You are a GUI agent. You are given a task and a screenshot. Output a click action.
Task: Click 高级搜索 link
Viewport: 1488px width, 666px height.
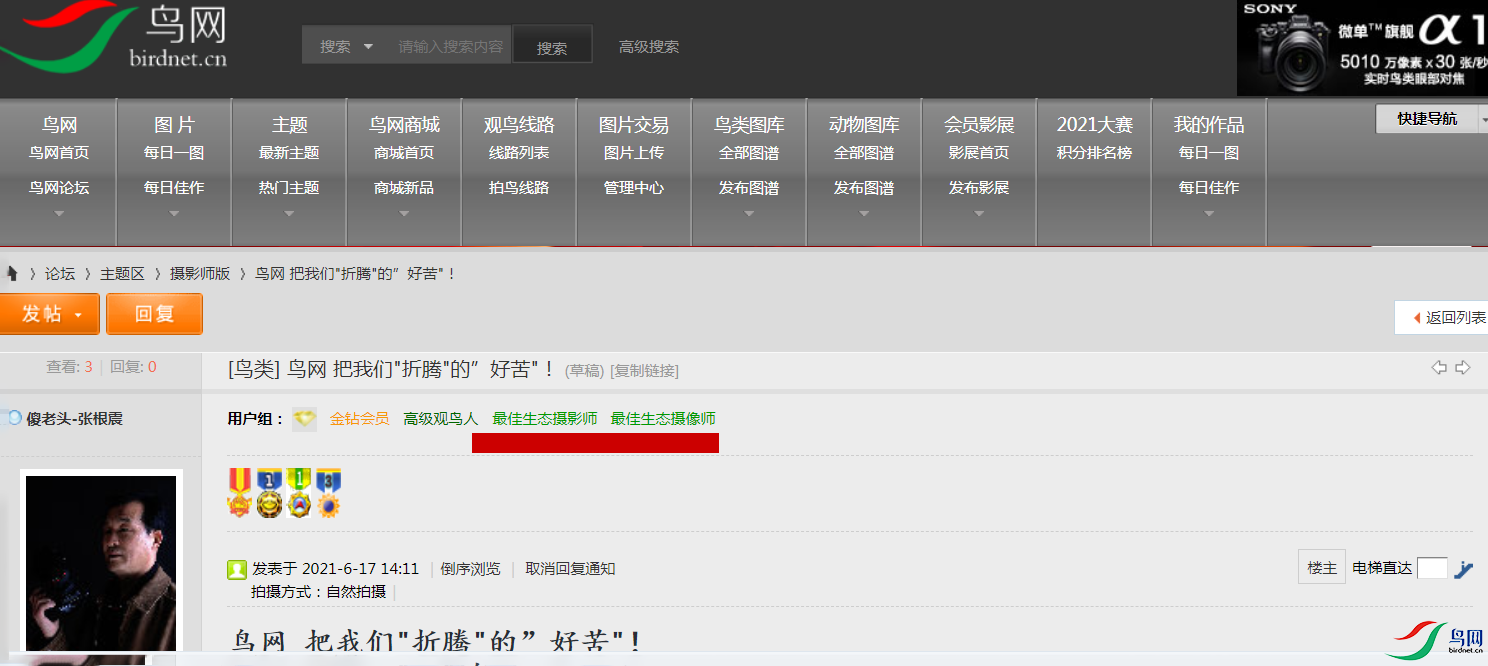click(x=649, y=47)
